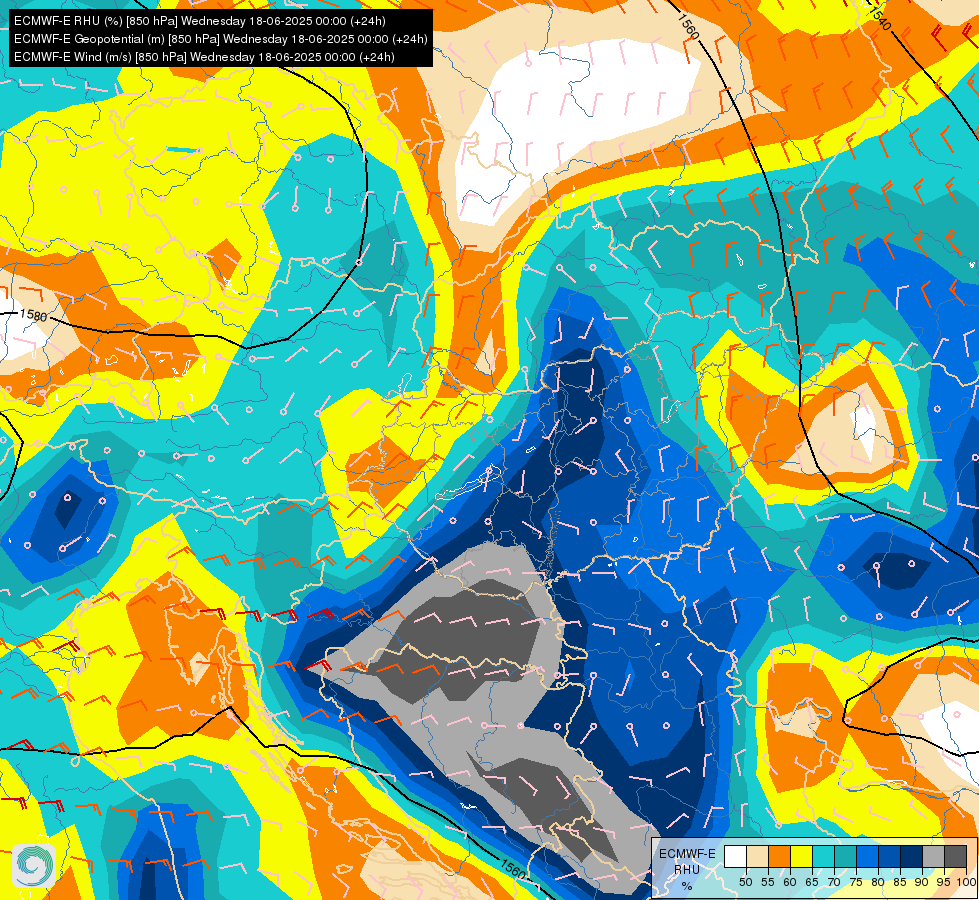Pick the light gray 90–95 legend swatch
Screen dimensions: 979x900
pyautogui.click(x=933, y=856)
